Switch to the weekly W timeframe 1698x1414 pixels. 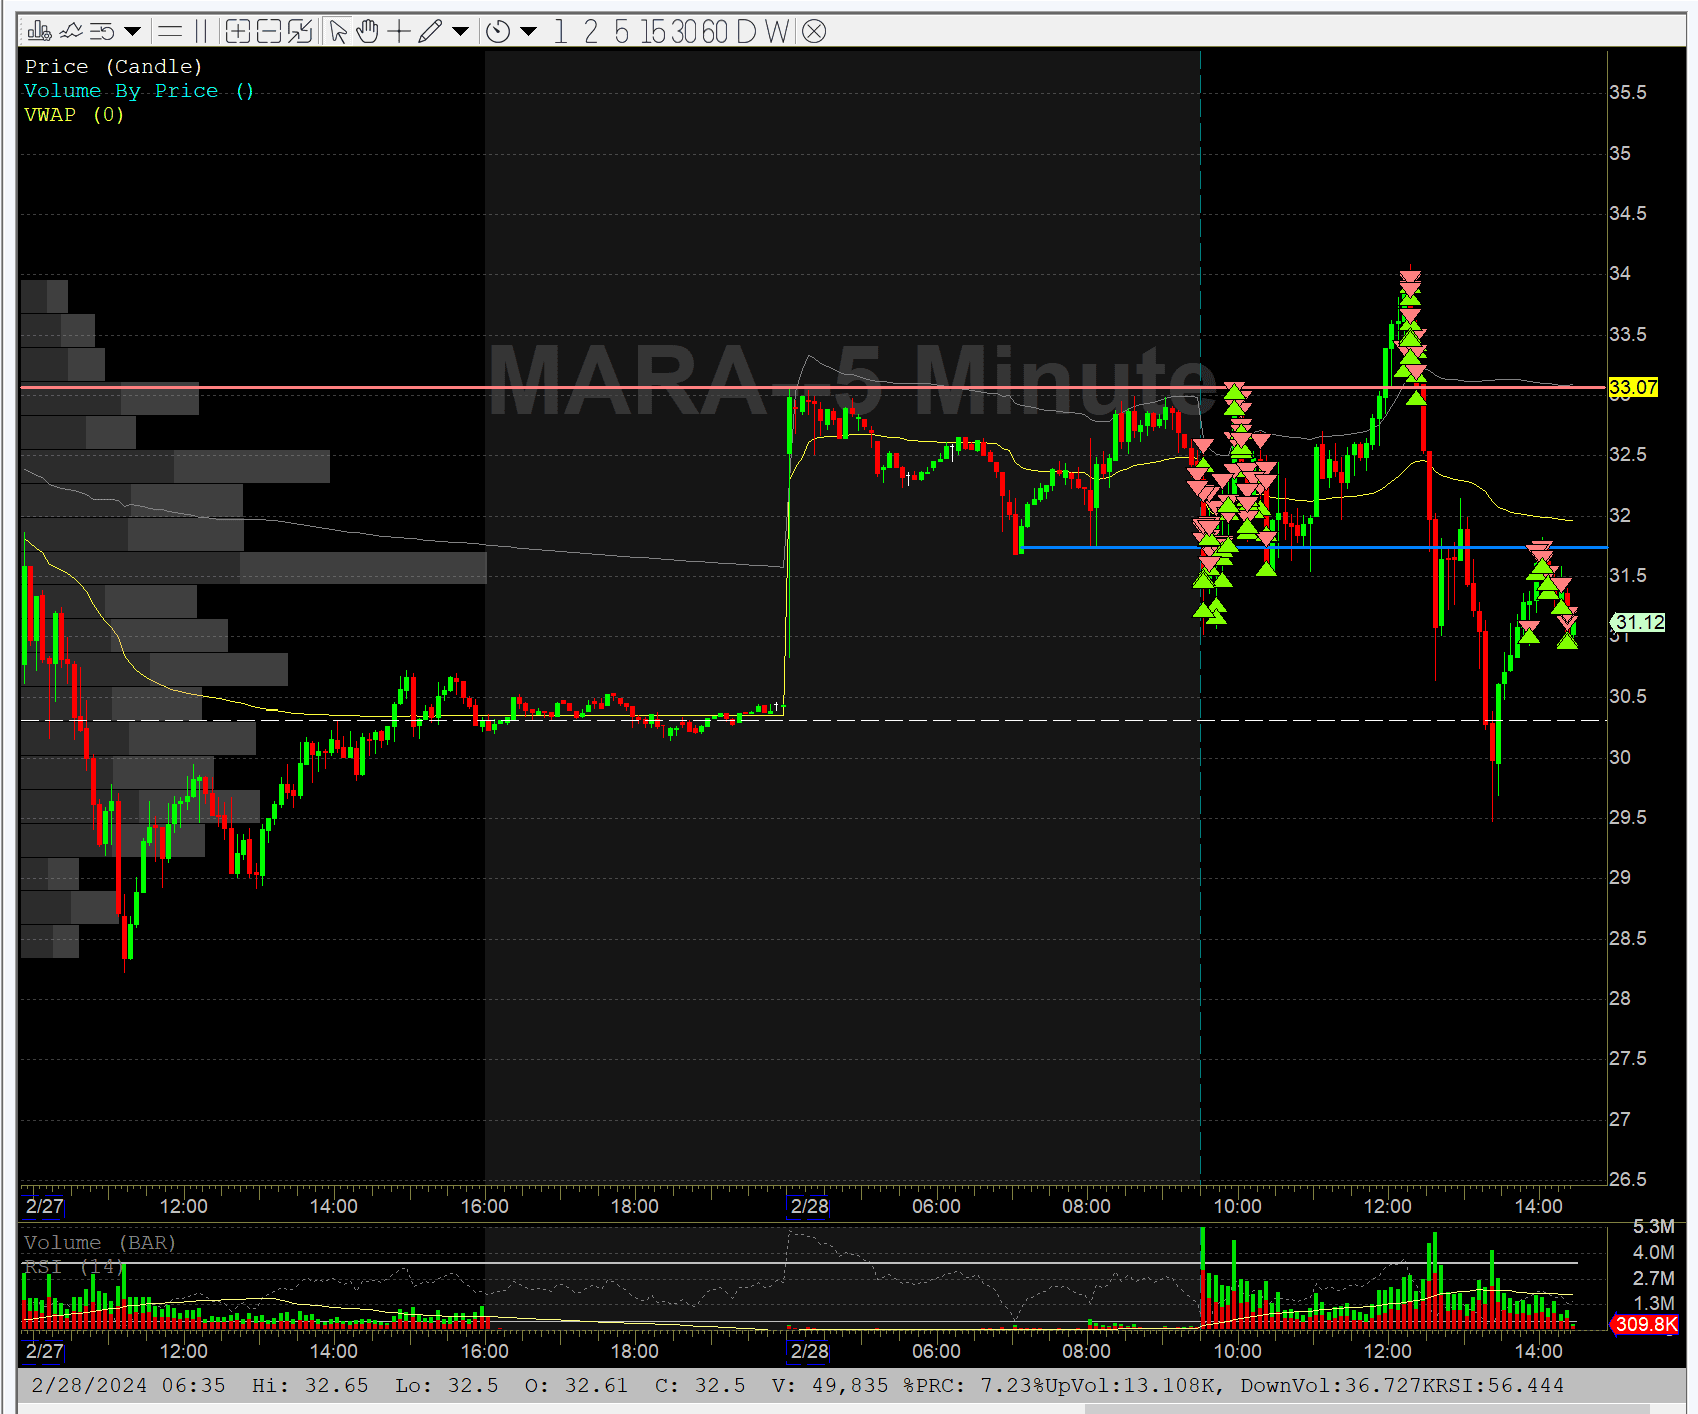(777, 32)
